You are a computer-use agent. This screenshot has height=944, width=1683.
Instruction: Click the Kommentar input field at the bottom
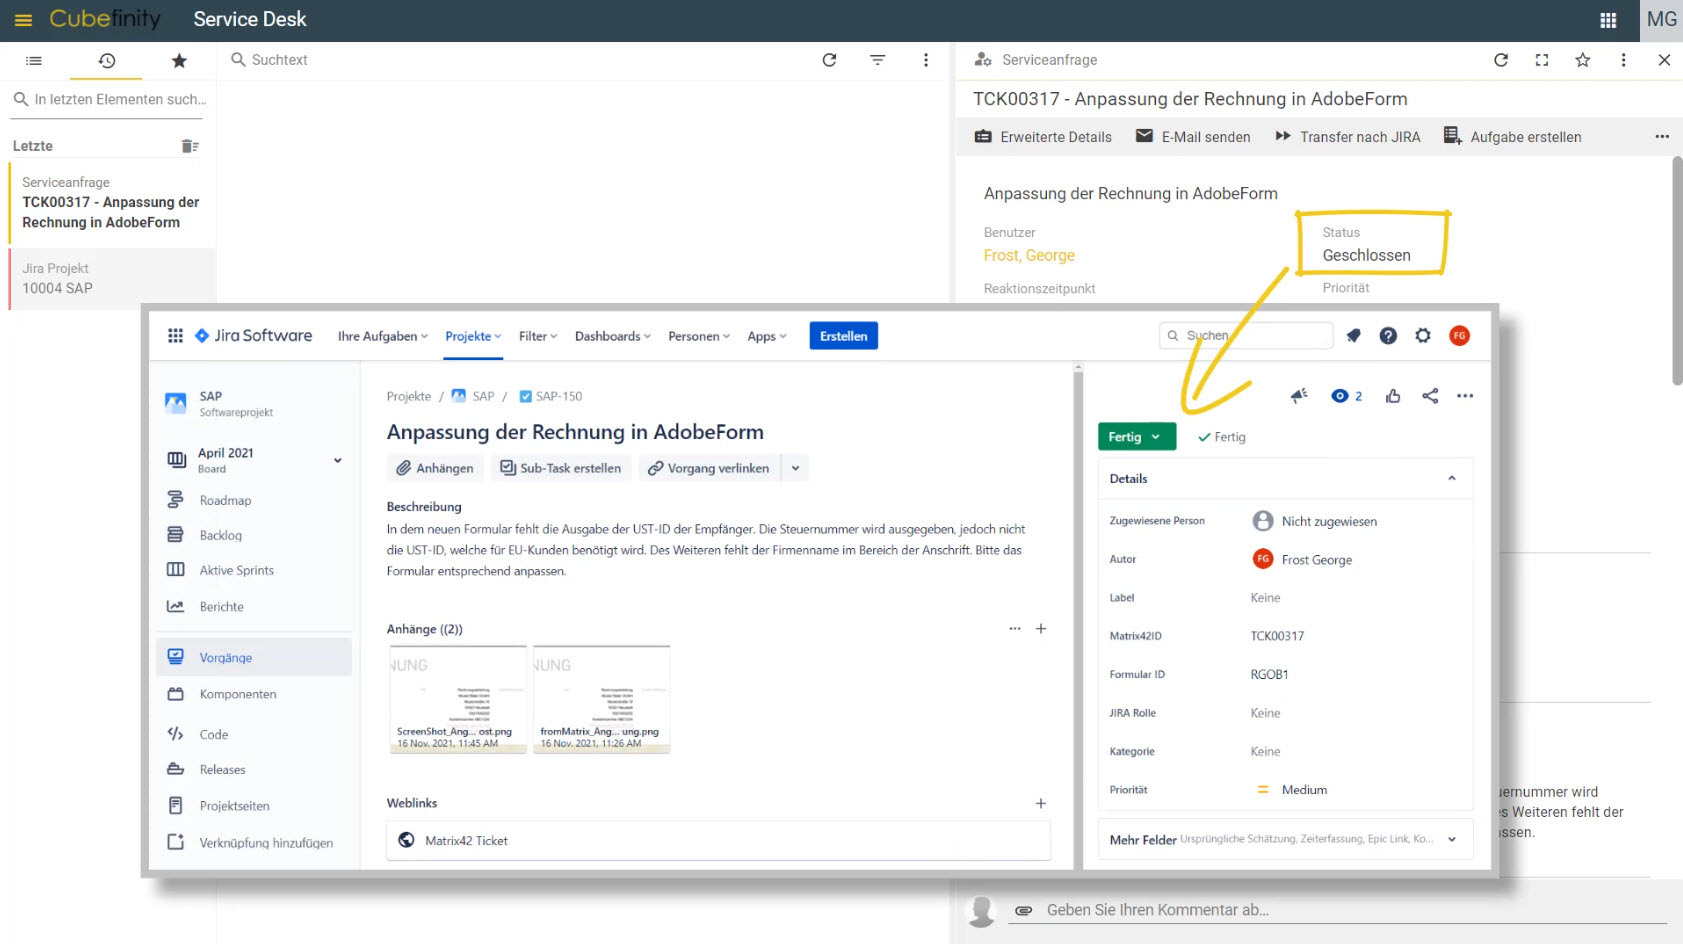coord(1200,910)
